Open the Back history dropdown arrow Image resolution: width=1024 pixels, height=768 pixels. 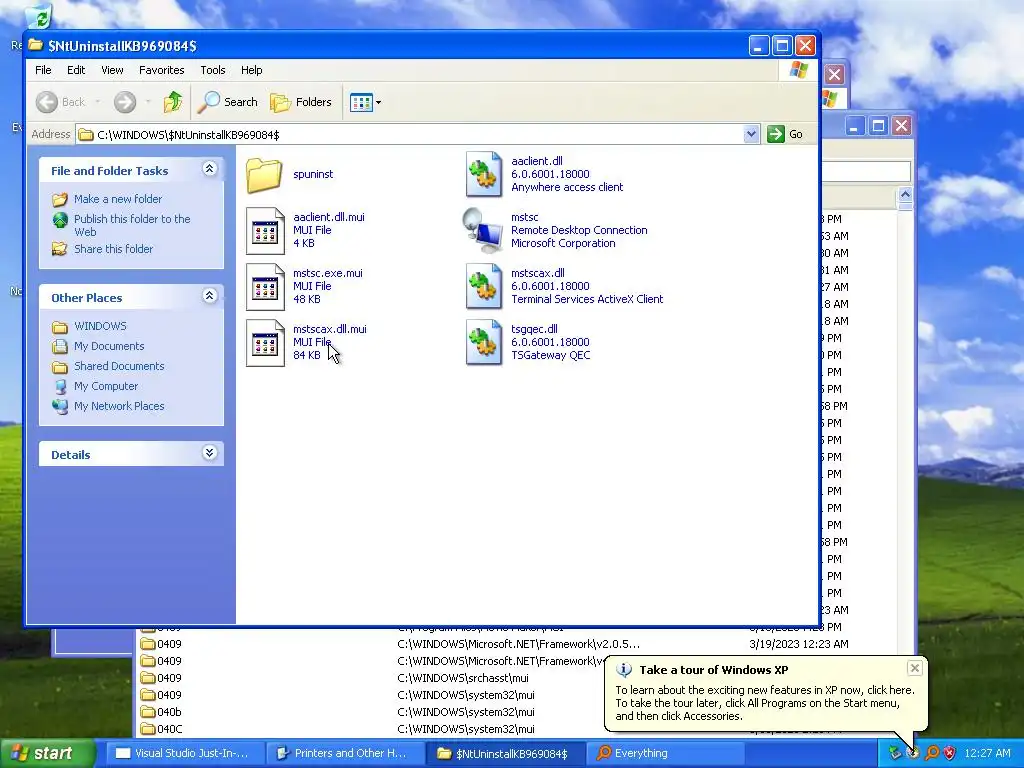point(98,102)
